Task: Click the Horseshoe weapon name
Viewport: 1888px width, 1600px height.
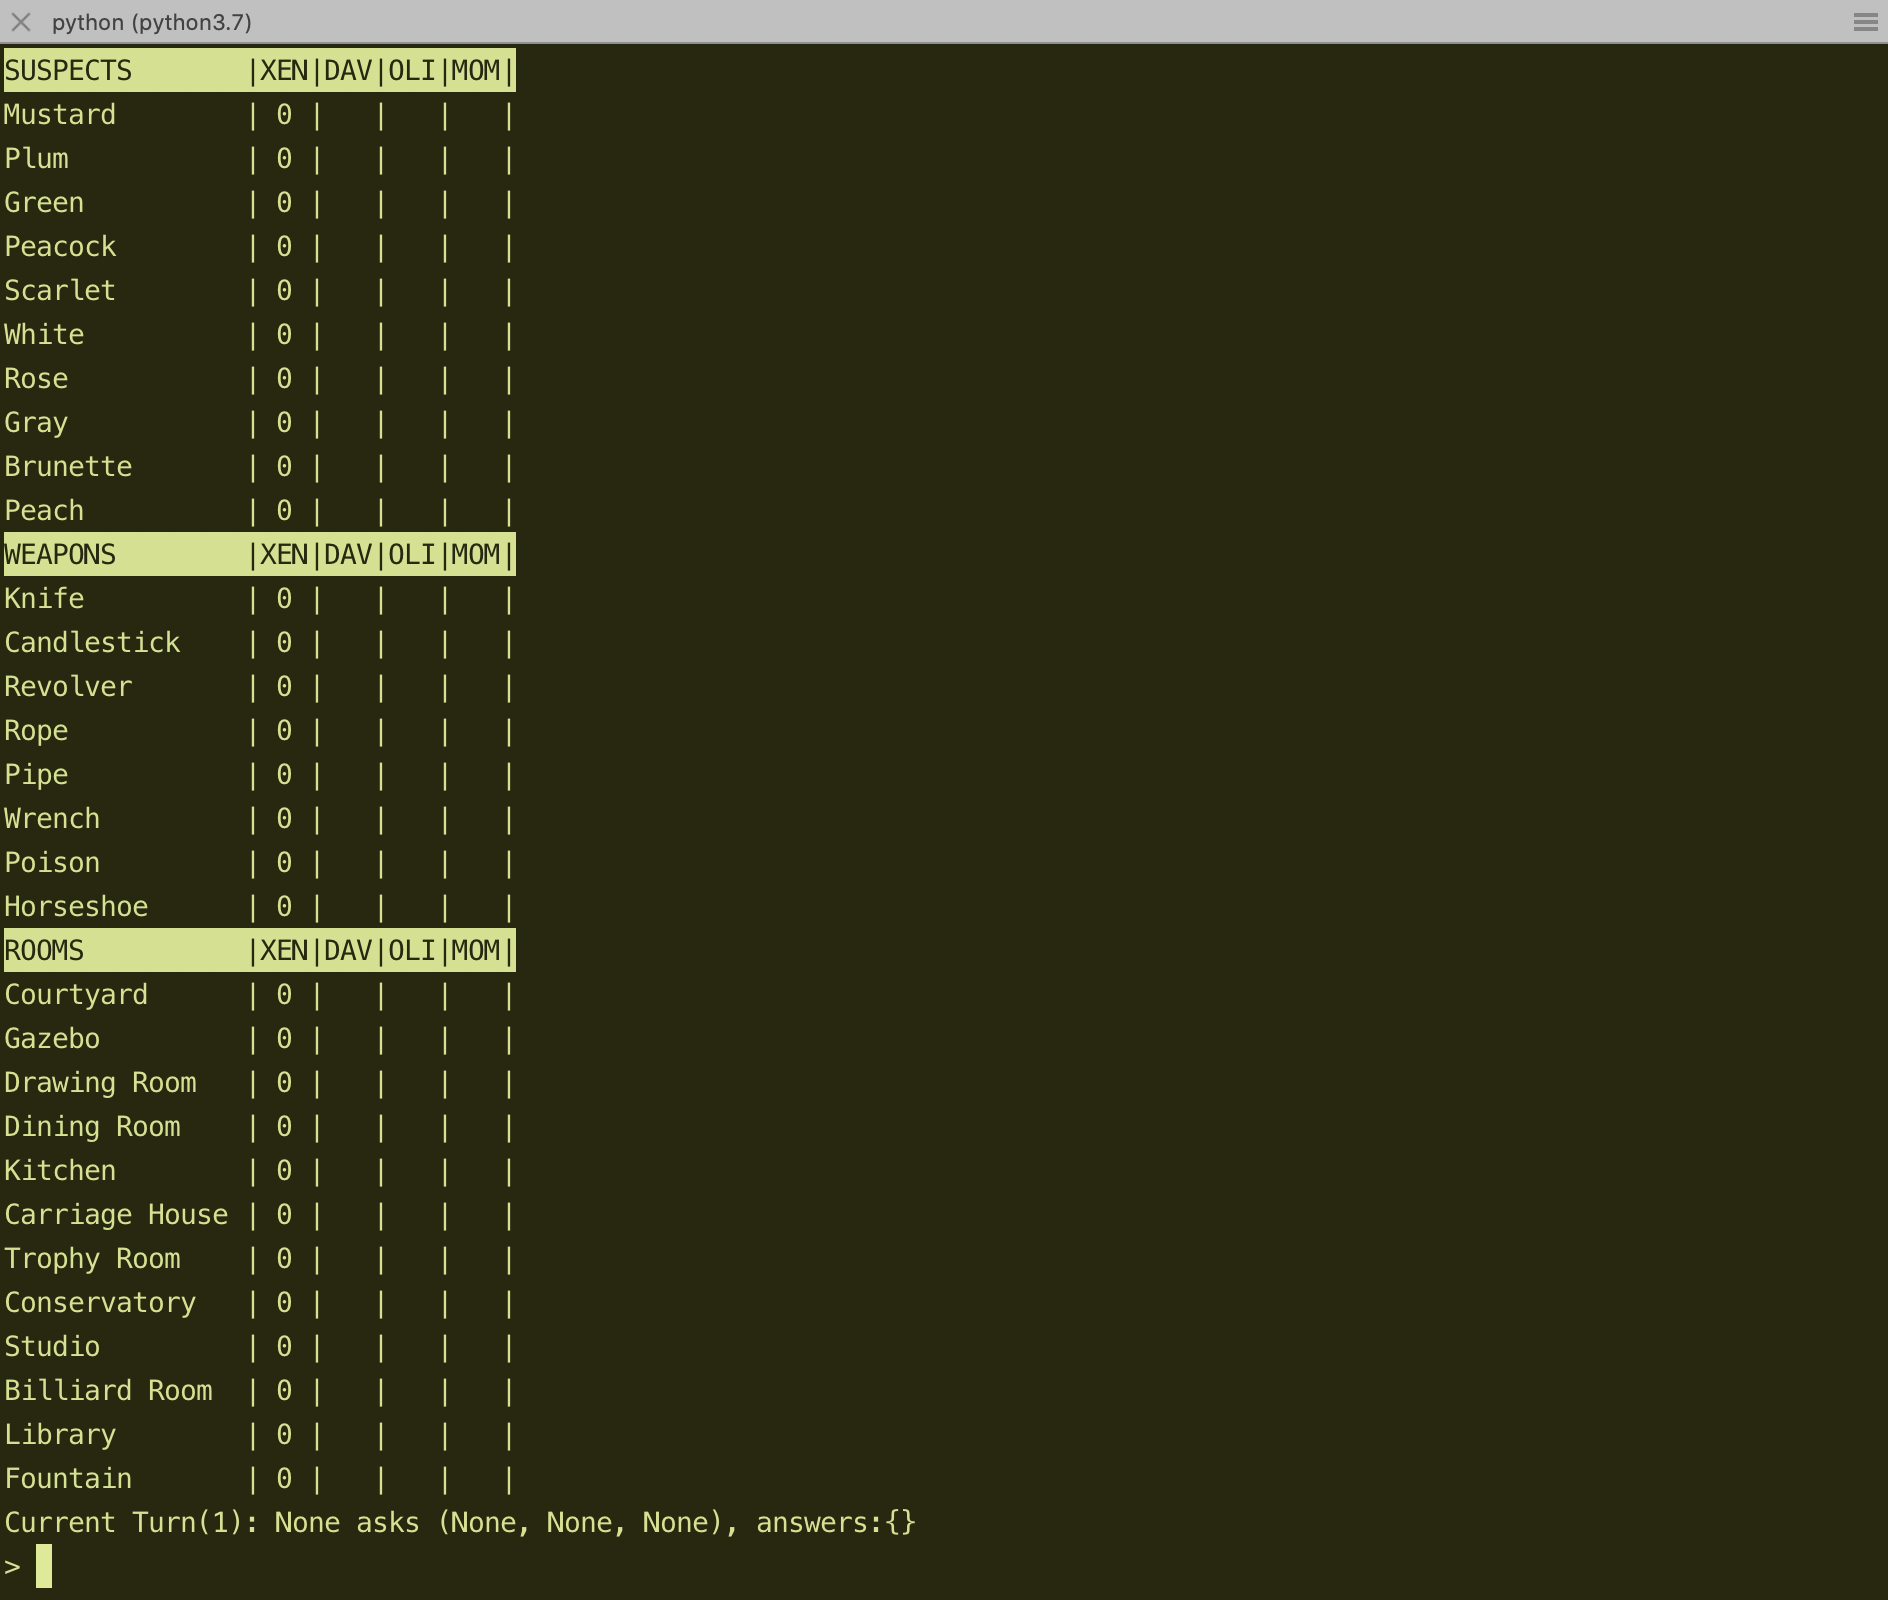Action: pos(76,907)
